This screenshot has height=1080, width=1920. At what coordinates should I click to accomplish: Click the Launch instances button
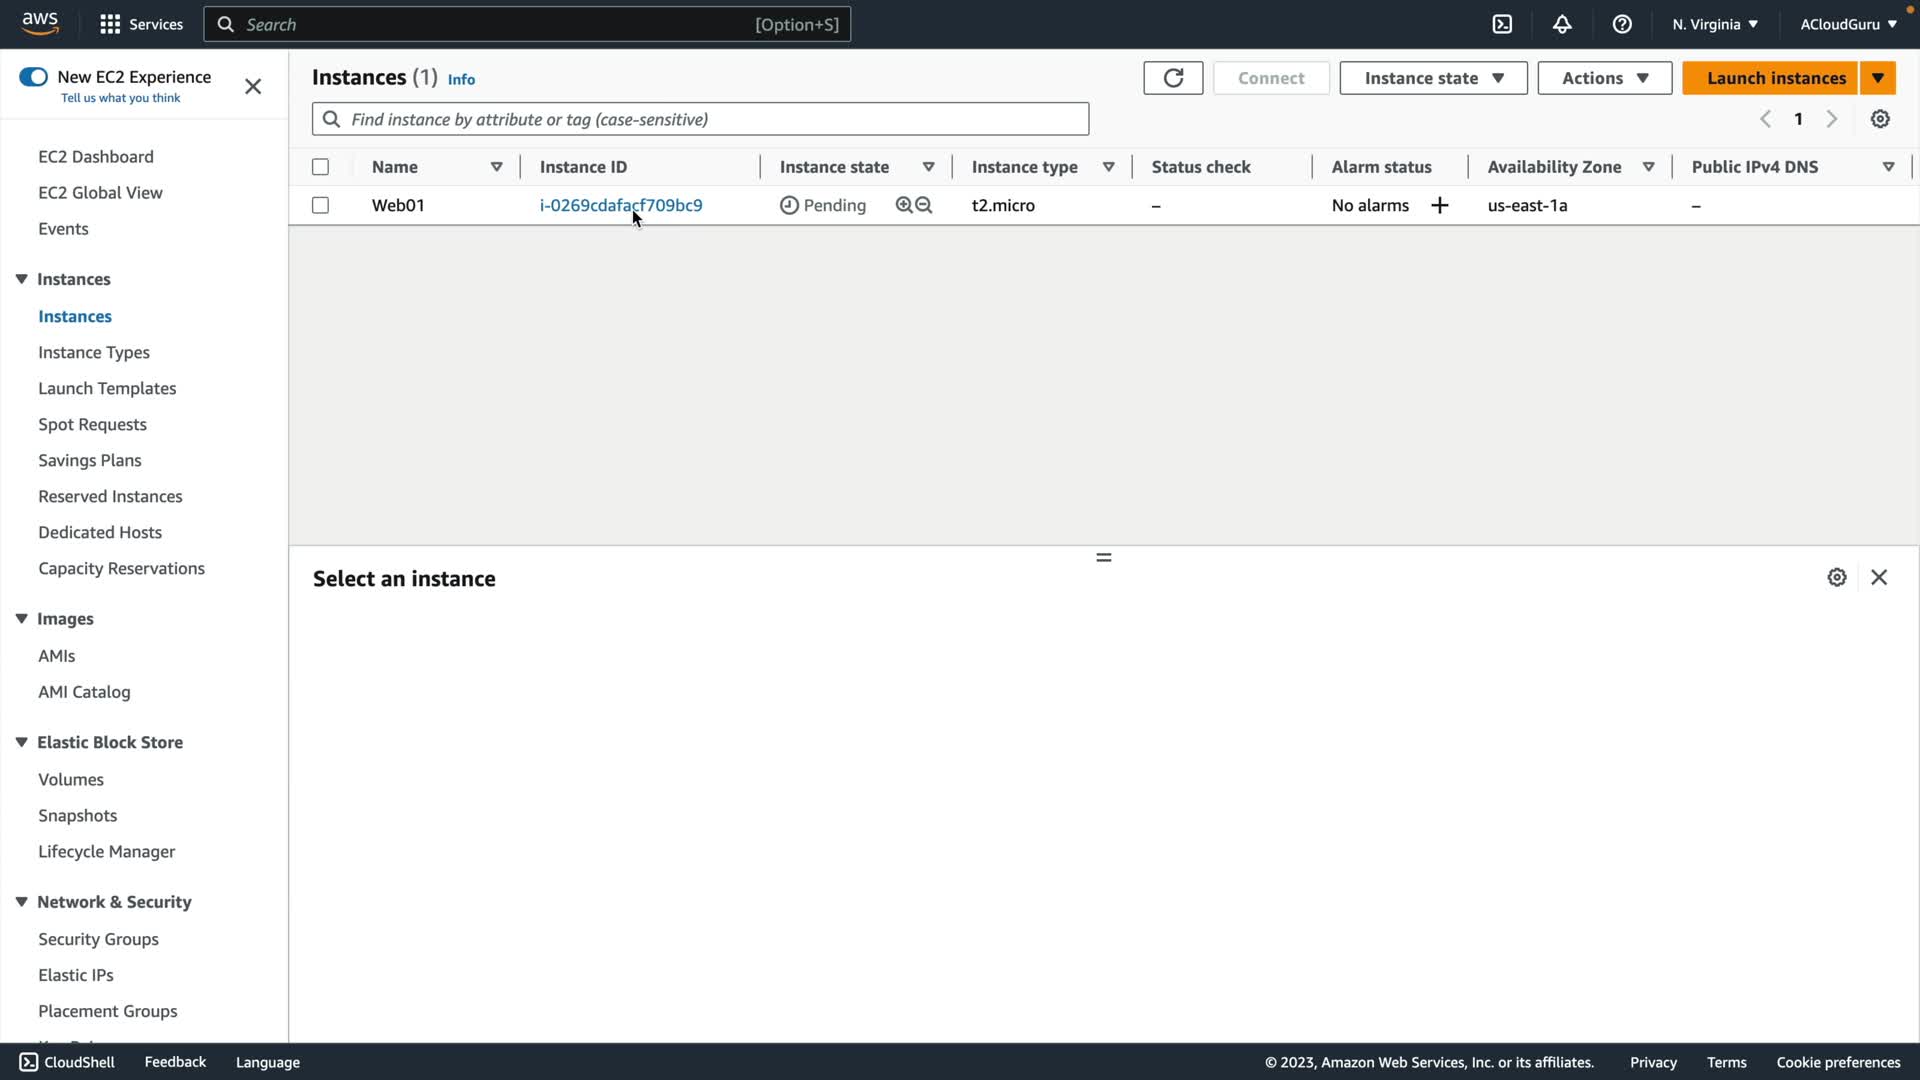click(1775, 78)
